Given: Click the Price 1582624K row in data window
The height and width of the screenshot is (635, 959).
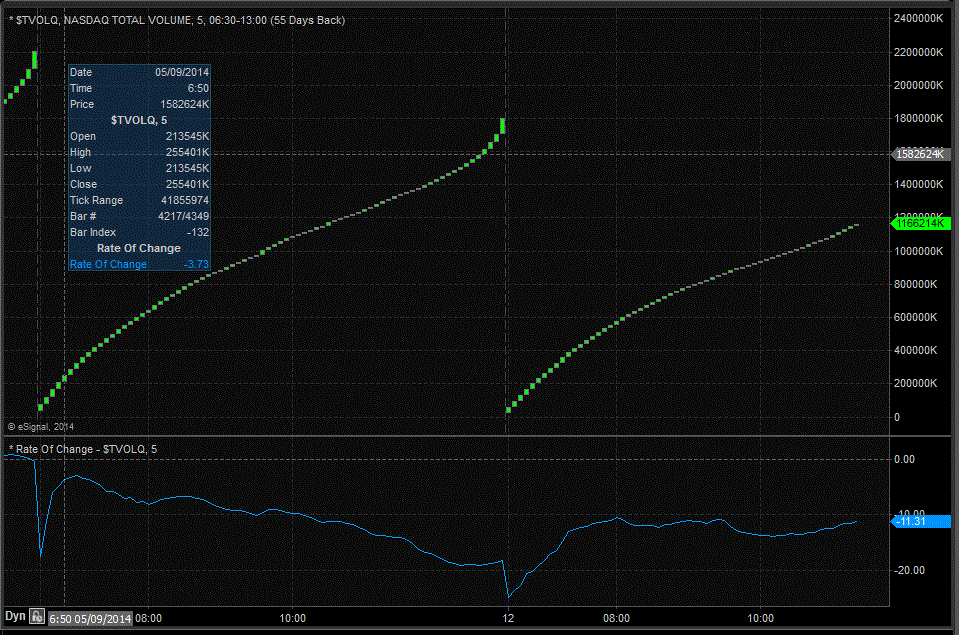Looking at the screenshot, I should click(x=139, y=104).
